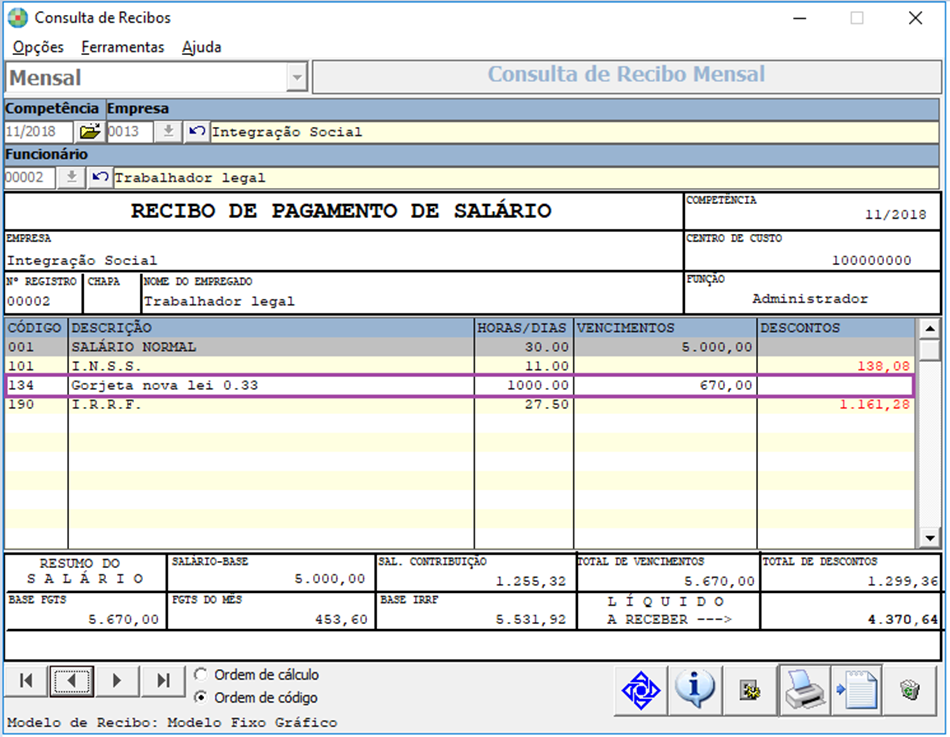Click Sal. Contribuição value 1.255,32

[x=530, y=581]
